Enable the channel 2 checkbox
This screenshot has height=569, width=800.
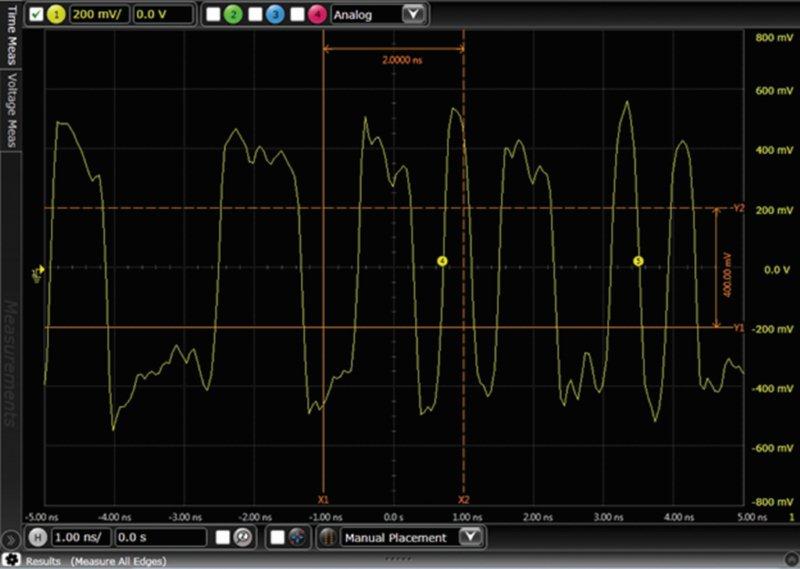click(x=213, y=15)
